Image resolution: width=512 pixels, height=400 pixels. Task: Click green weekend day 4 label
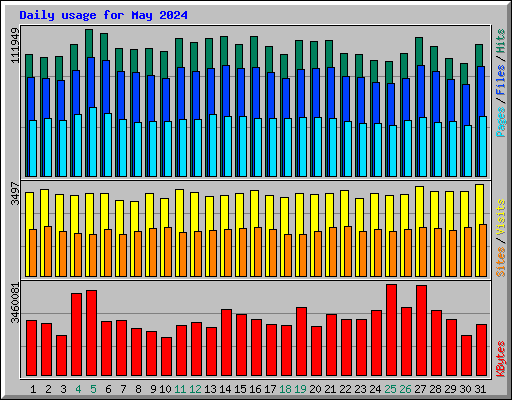(x=78, y=389)
